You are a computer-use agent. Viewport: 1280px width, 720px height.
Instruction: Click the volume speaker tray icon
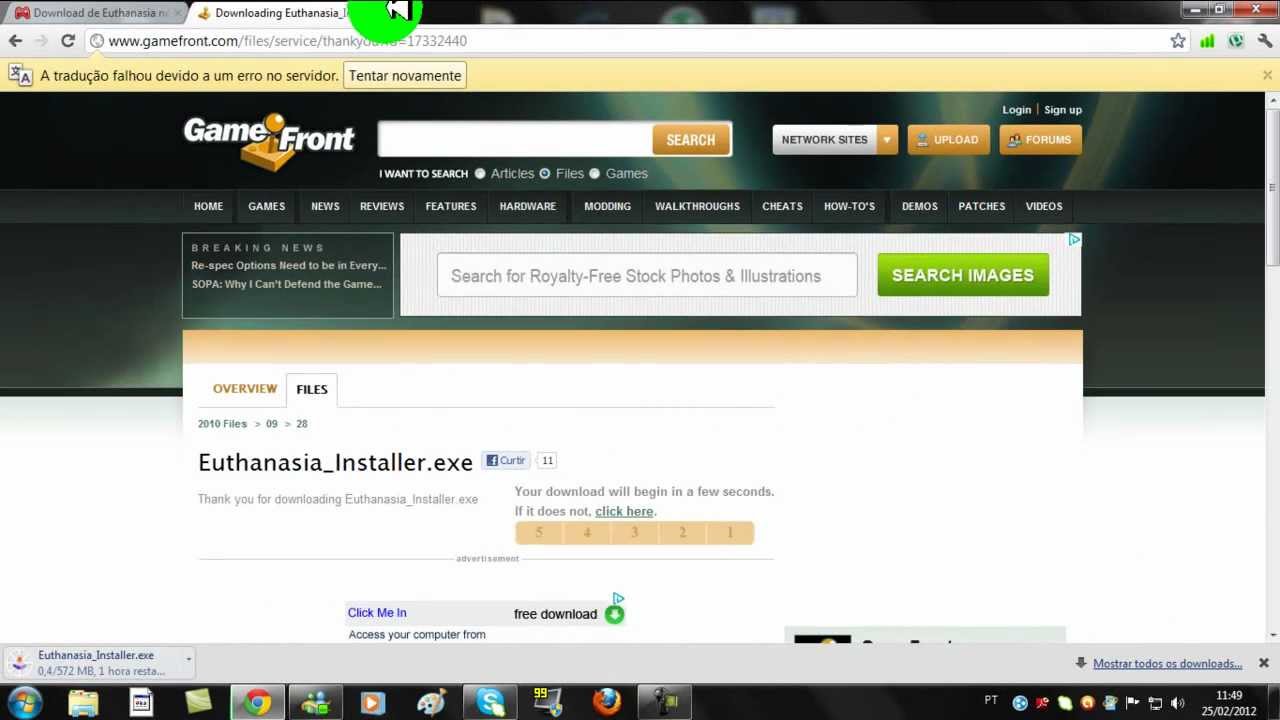1177,703
